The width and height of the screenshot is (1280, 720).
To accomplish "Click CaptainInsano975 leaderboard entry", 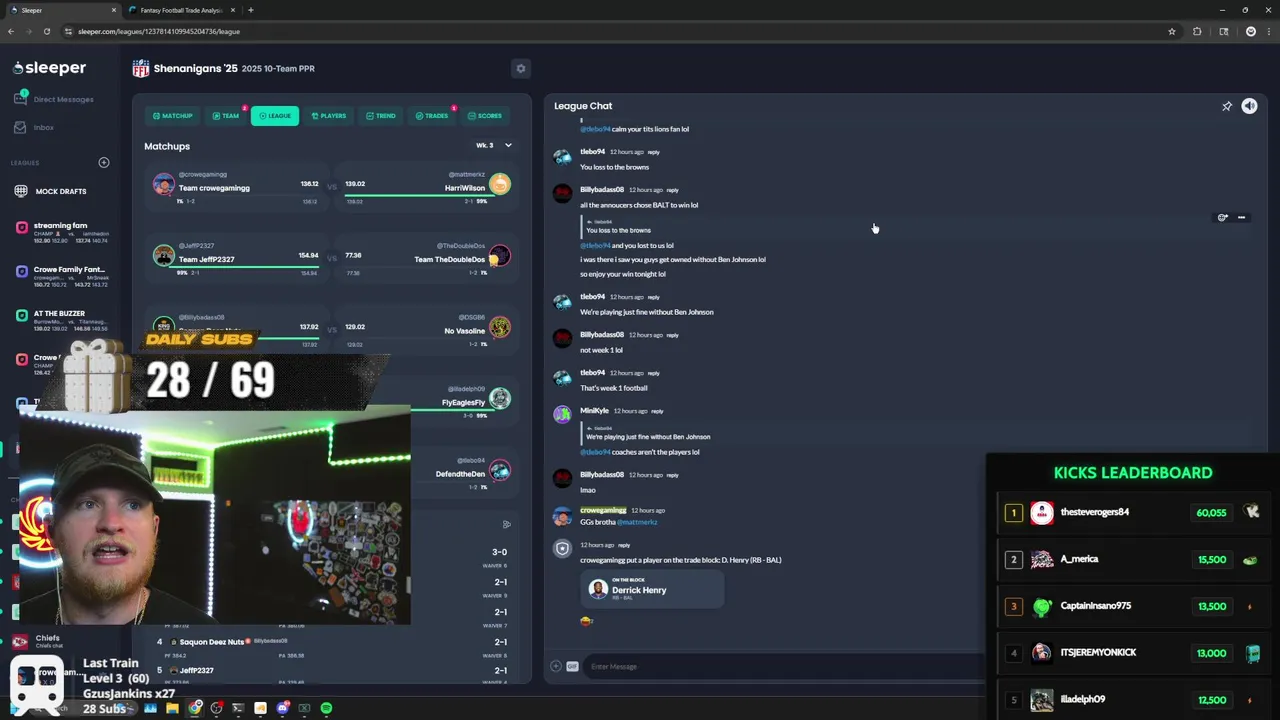I will (x=1095, y=606).
